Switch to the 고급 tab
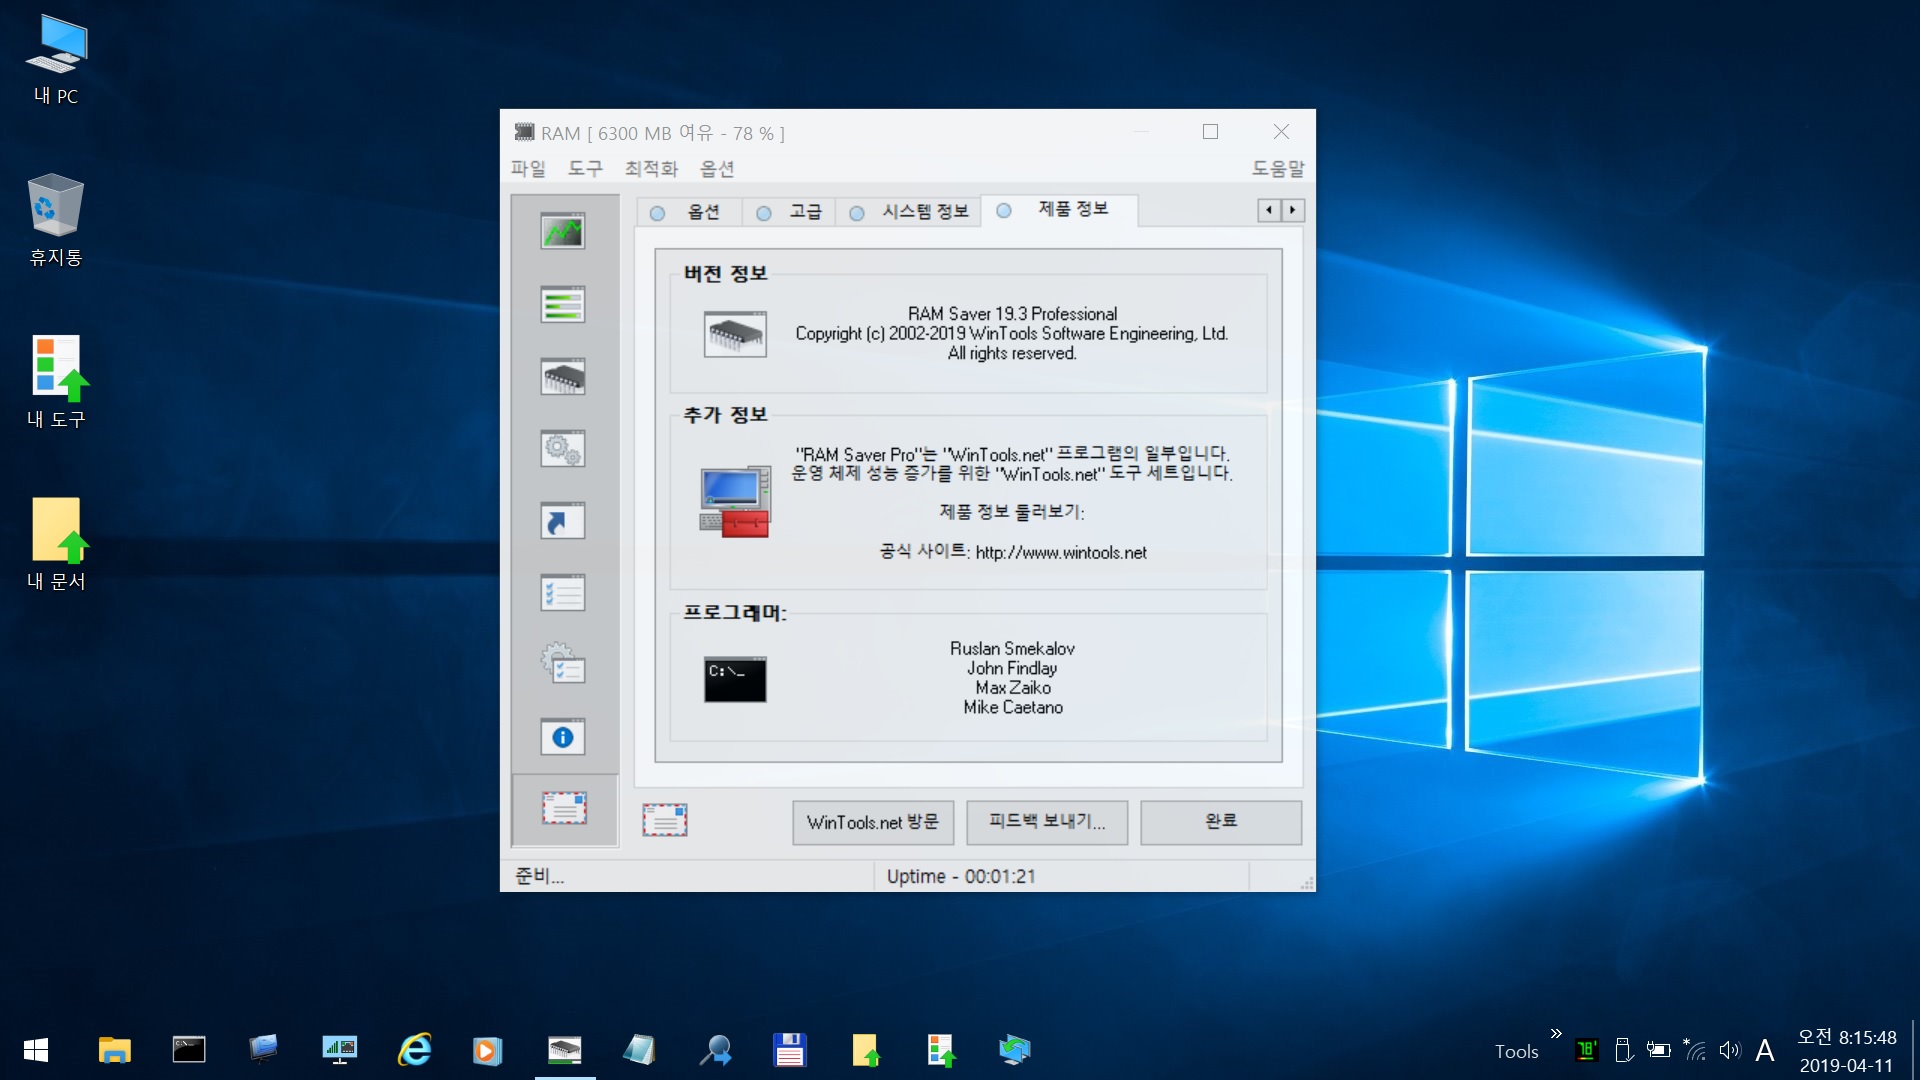 click(x=790, y=212)
